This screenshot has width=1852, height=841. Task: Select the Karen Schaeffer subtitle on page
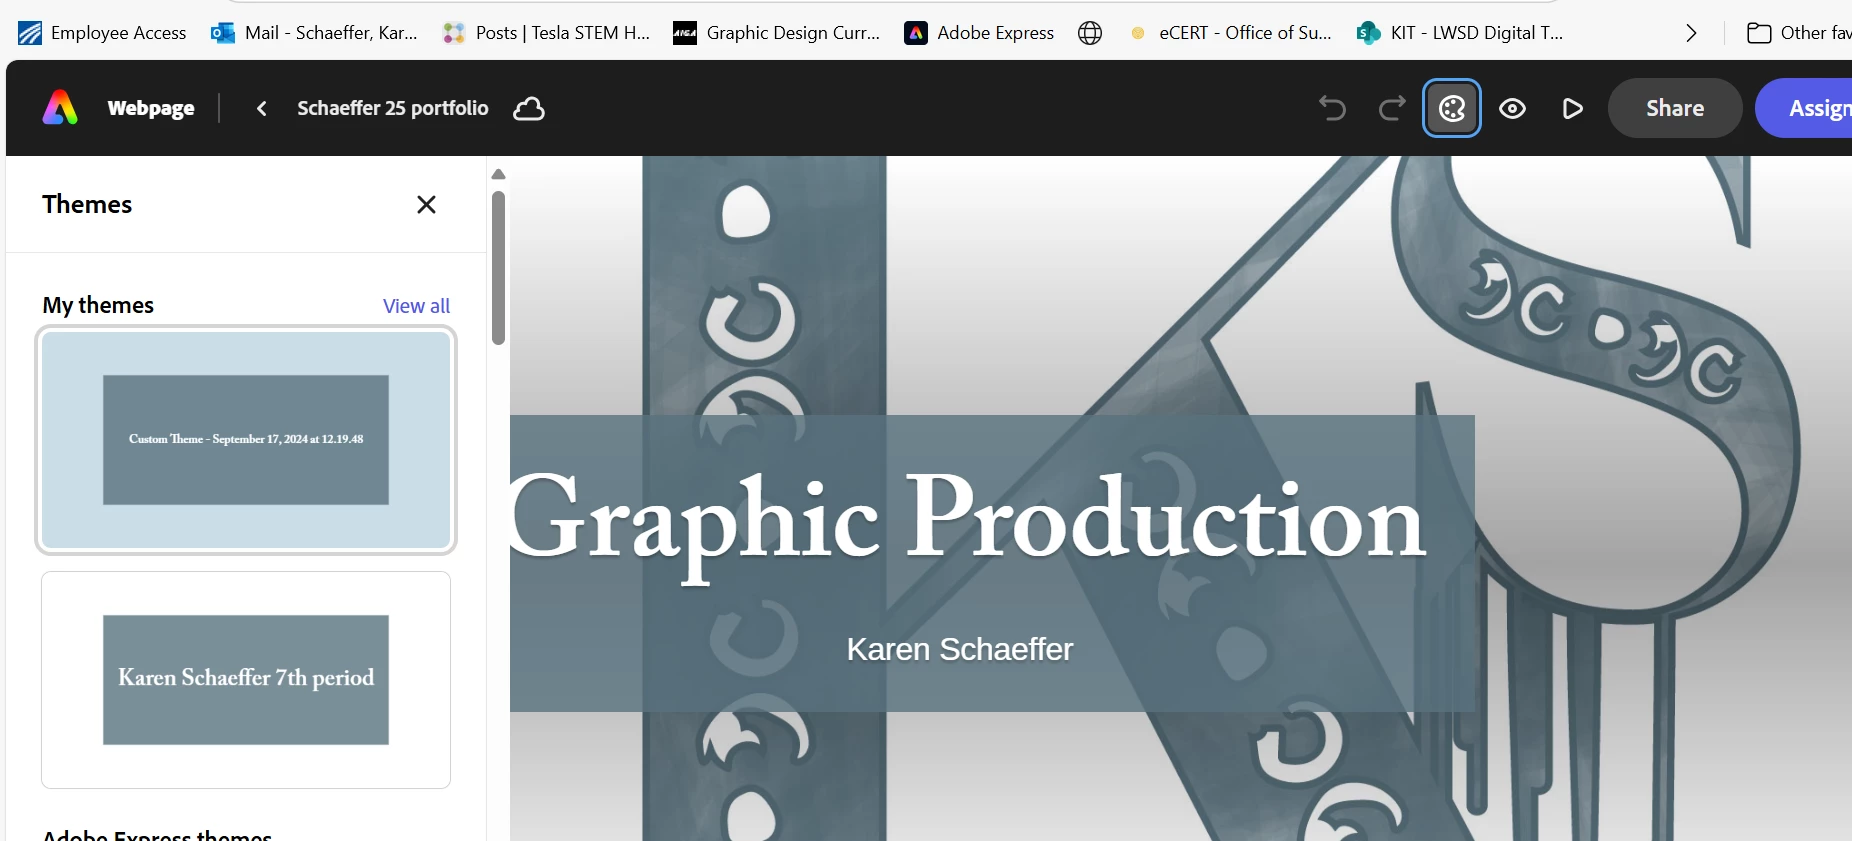[x=960, y=649]
